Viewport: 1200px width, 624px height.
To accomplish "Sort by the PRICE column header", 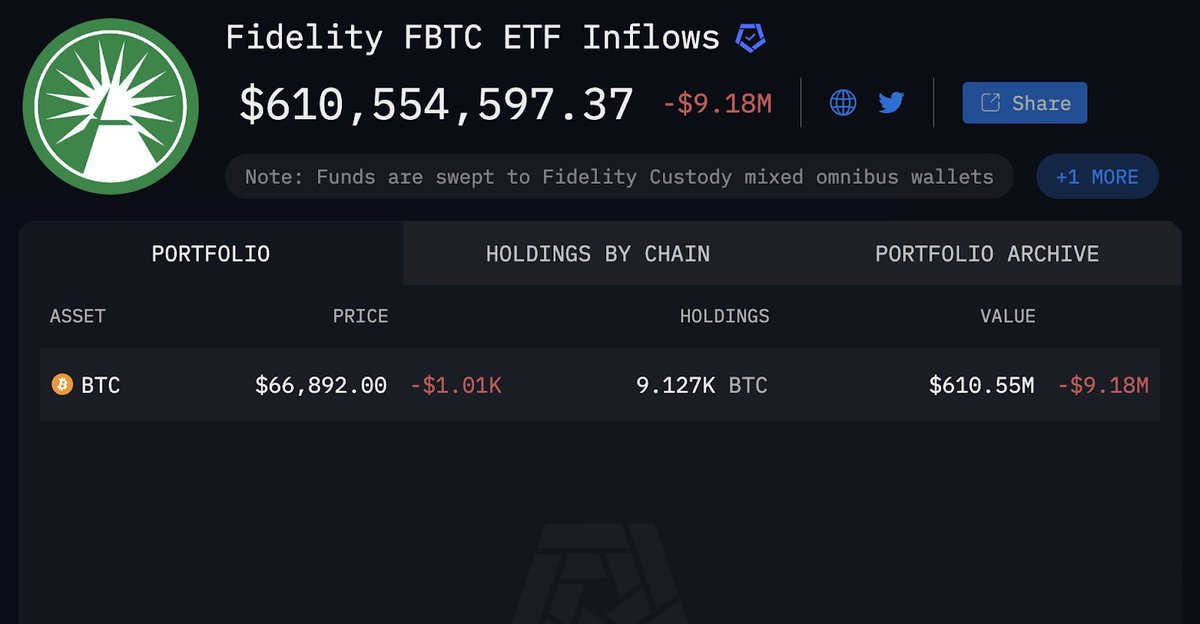I will point(360,316).
